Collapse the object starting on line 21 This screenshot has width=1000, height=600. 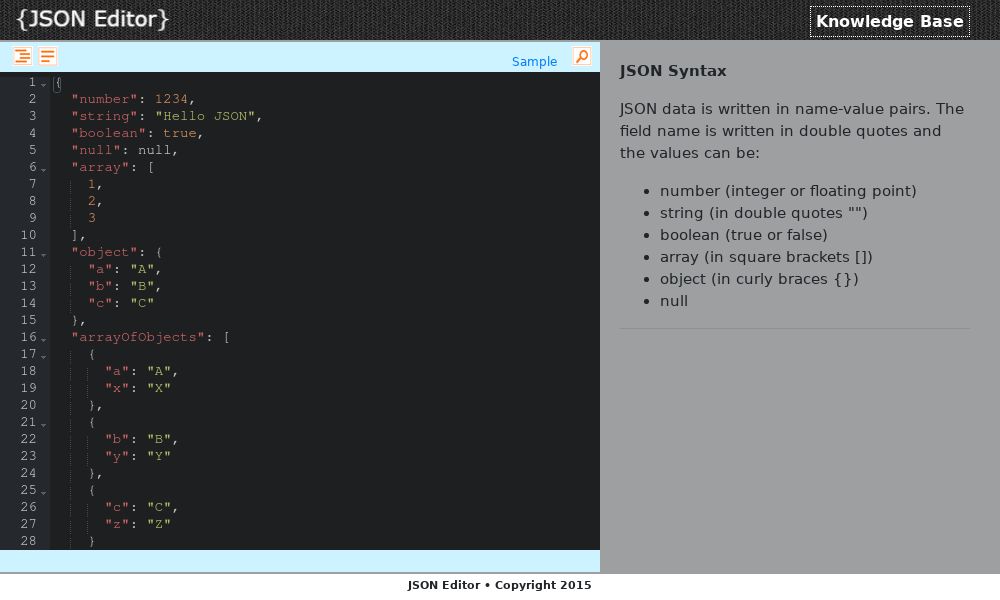pos(44,426)
